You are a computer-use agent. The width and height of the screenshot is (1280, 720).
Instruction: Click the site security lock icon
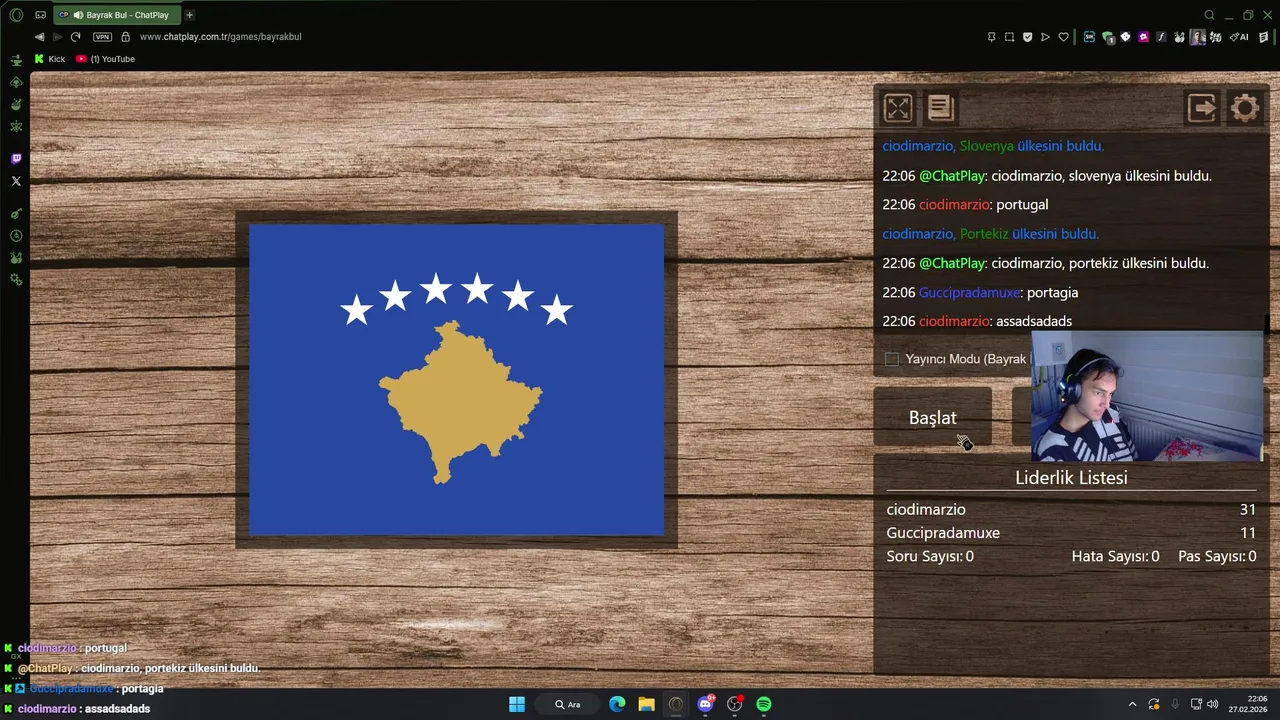[x=125, y=37]
